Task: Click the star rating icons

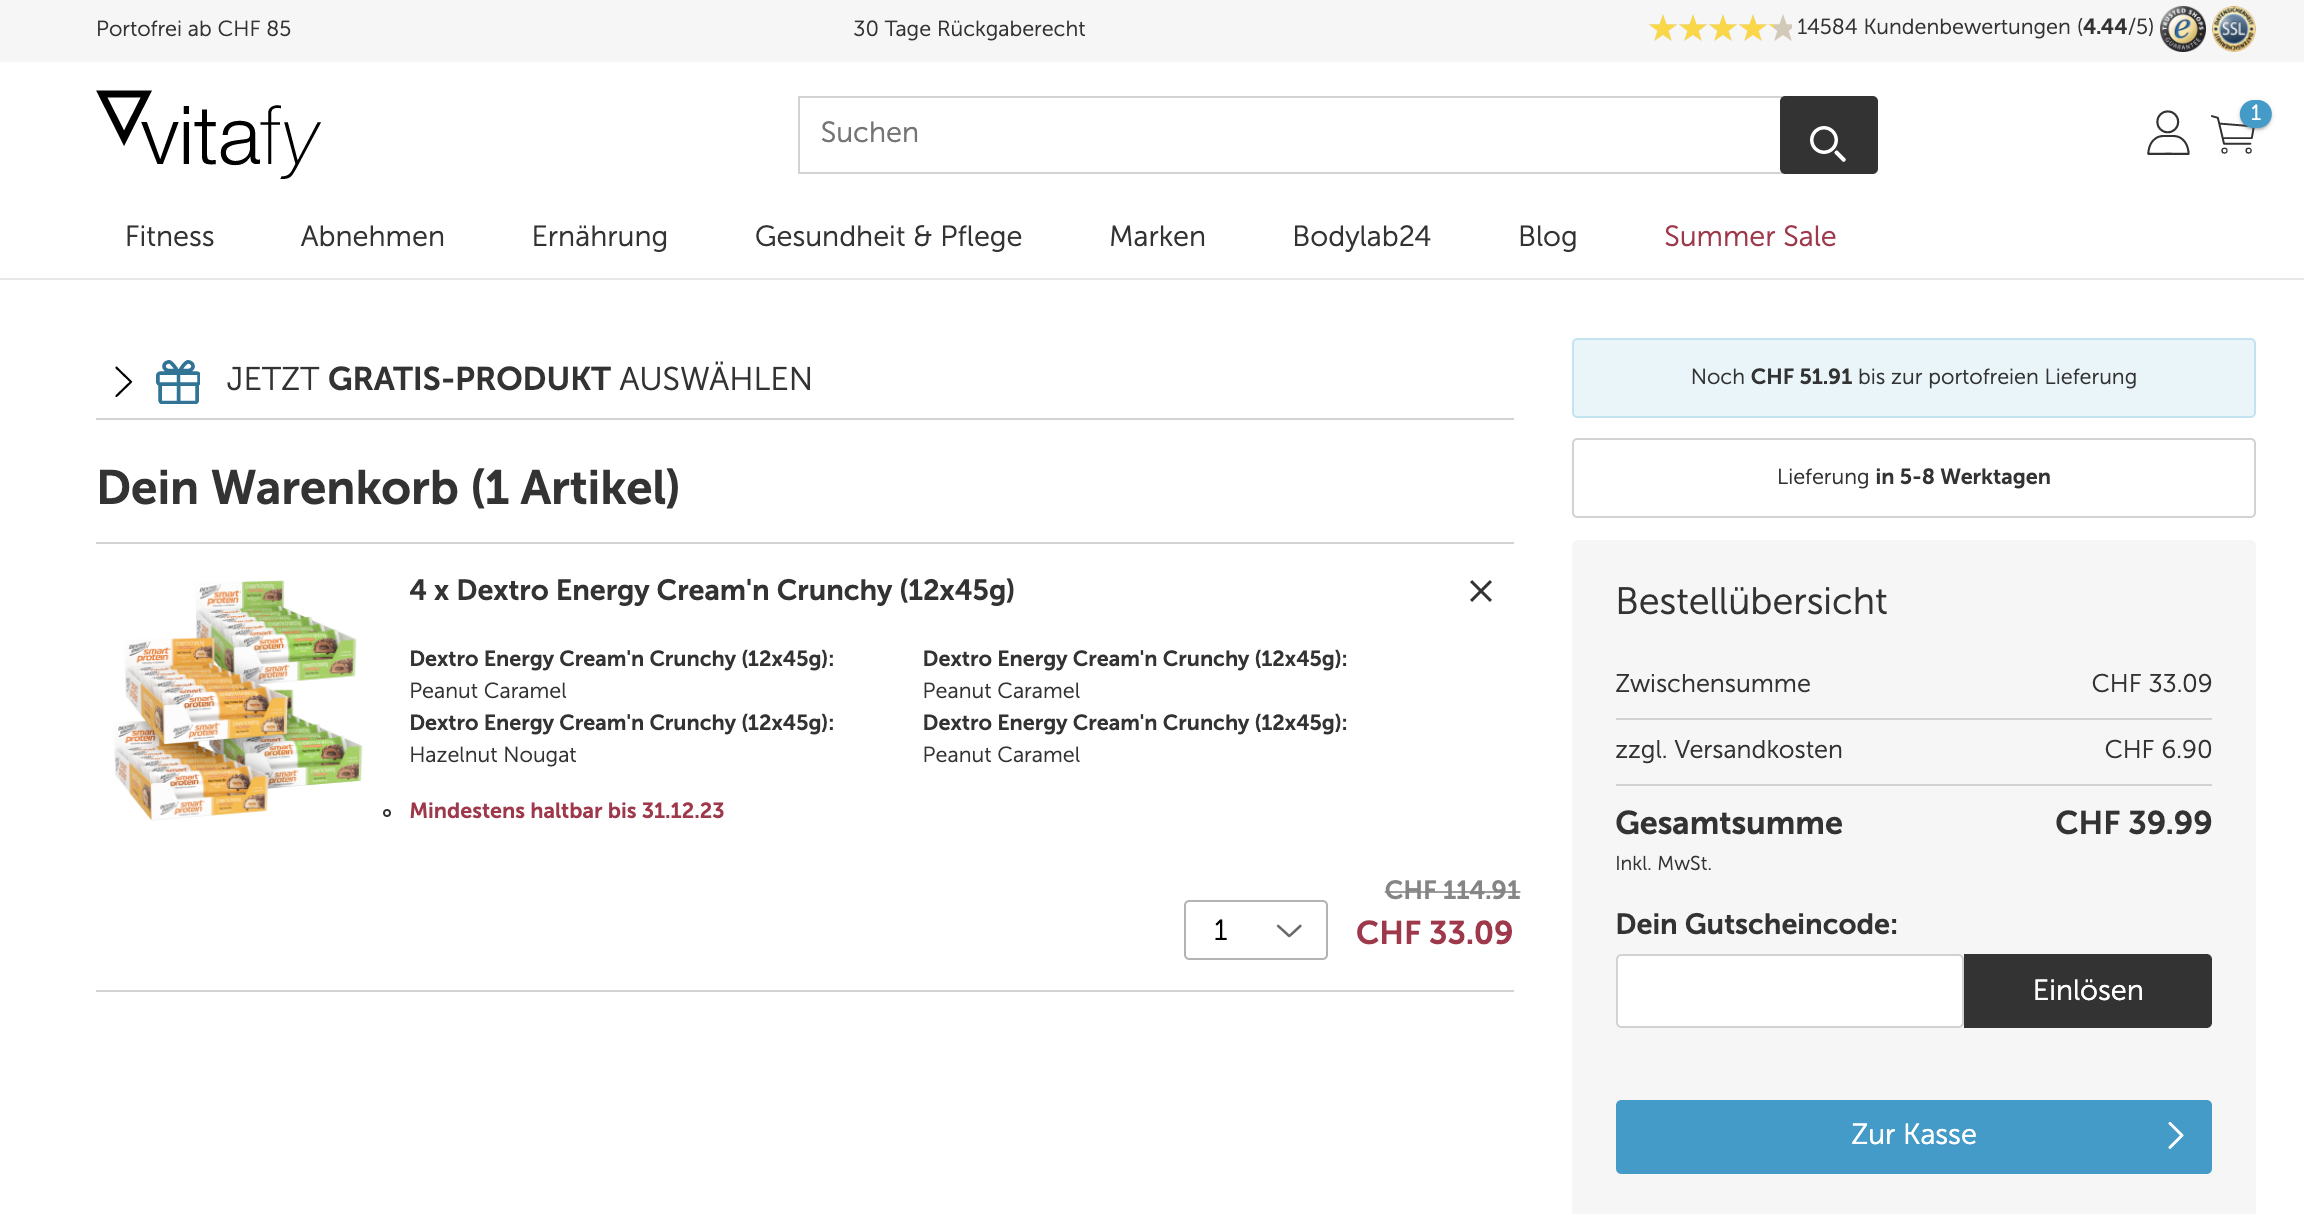Action: (x=1719, y=29)
